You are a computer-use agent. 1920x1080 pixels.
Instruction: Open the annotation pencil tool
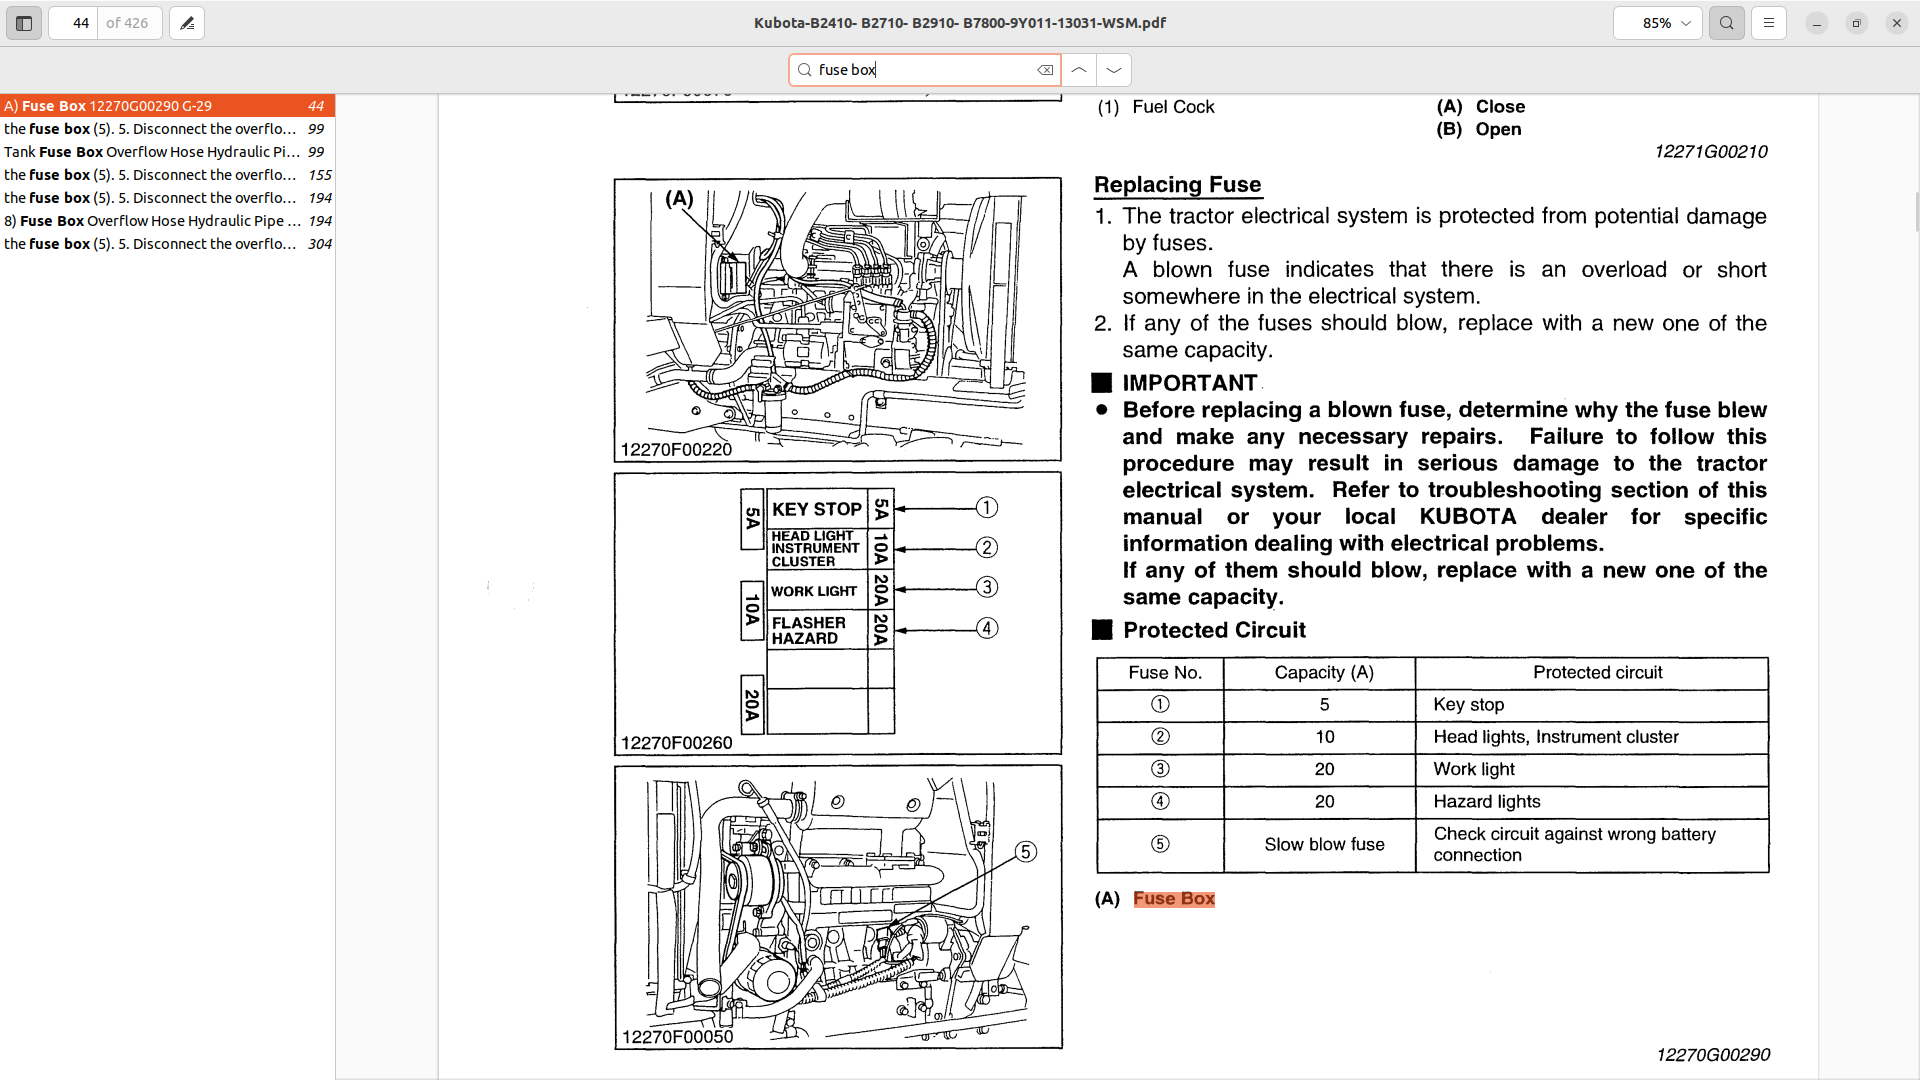coord(187,23)
